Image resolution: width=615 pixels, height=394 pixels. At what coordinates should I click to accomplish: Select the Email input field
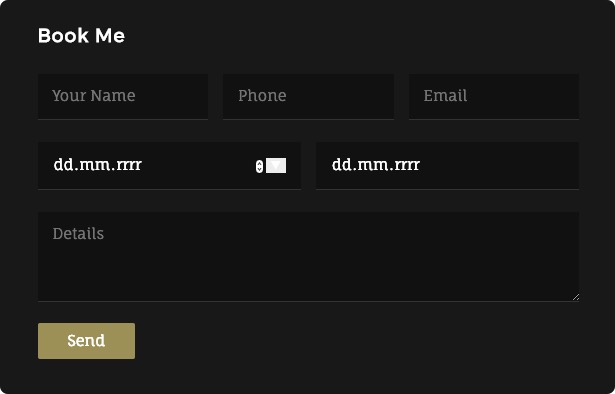(x=494, y=96)
